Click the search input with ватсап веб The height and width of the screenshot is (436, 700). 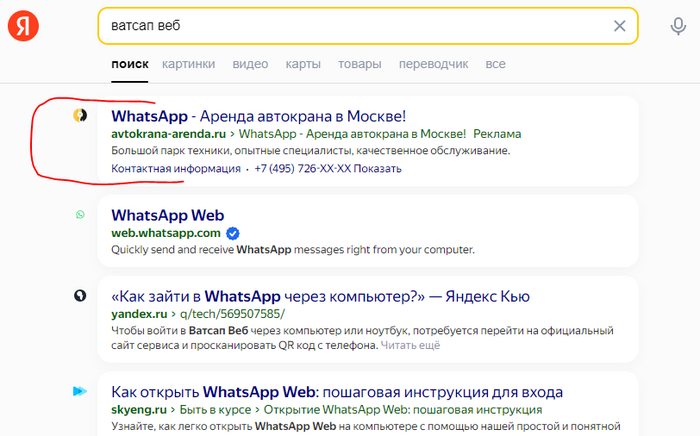coord(350,26)
